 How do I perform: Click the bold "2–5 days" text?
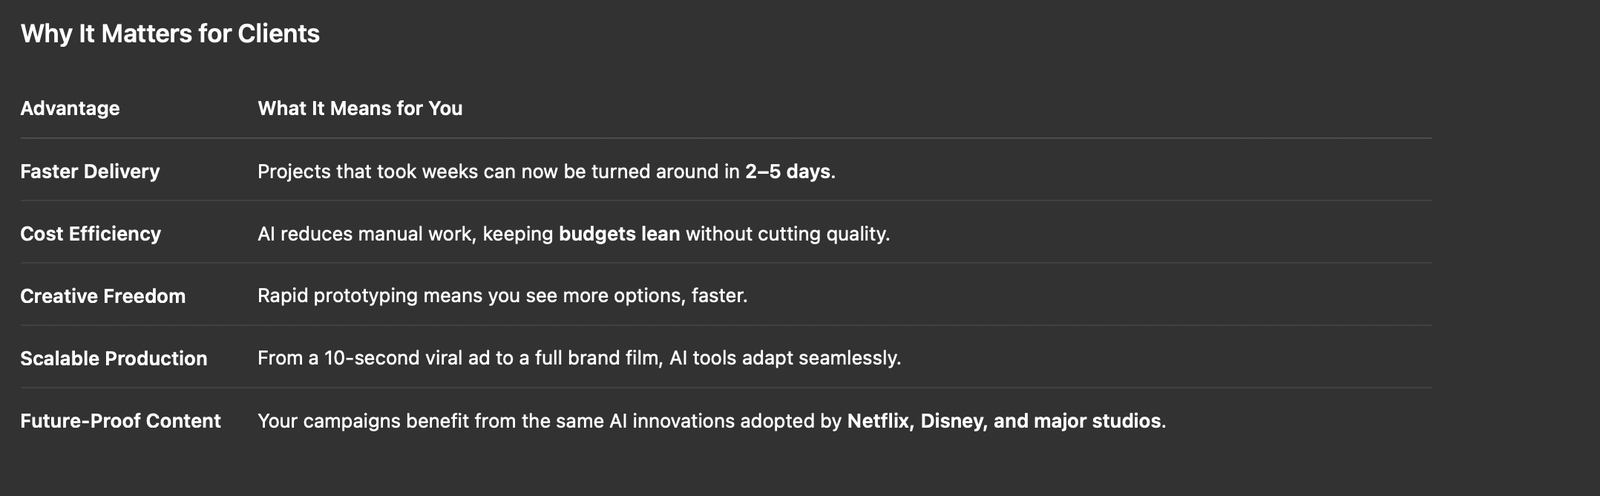pos(787,171)
